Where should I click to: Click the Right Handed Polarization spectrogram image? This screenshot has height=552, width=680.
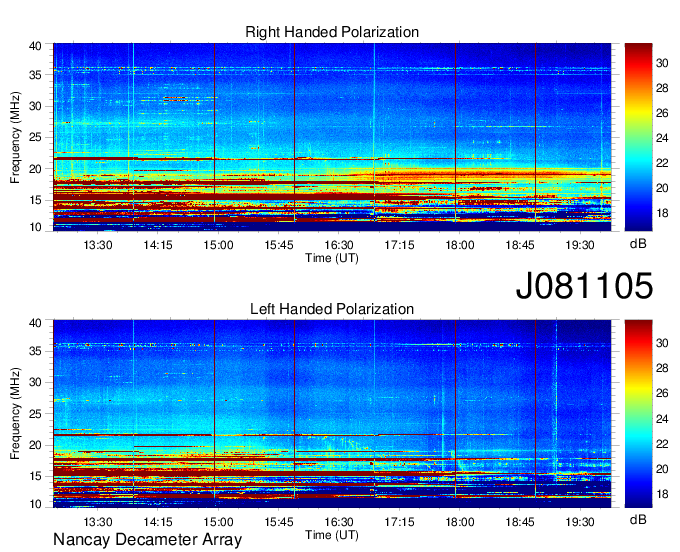click(332, 137)
